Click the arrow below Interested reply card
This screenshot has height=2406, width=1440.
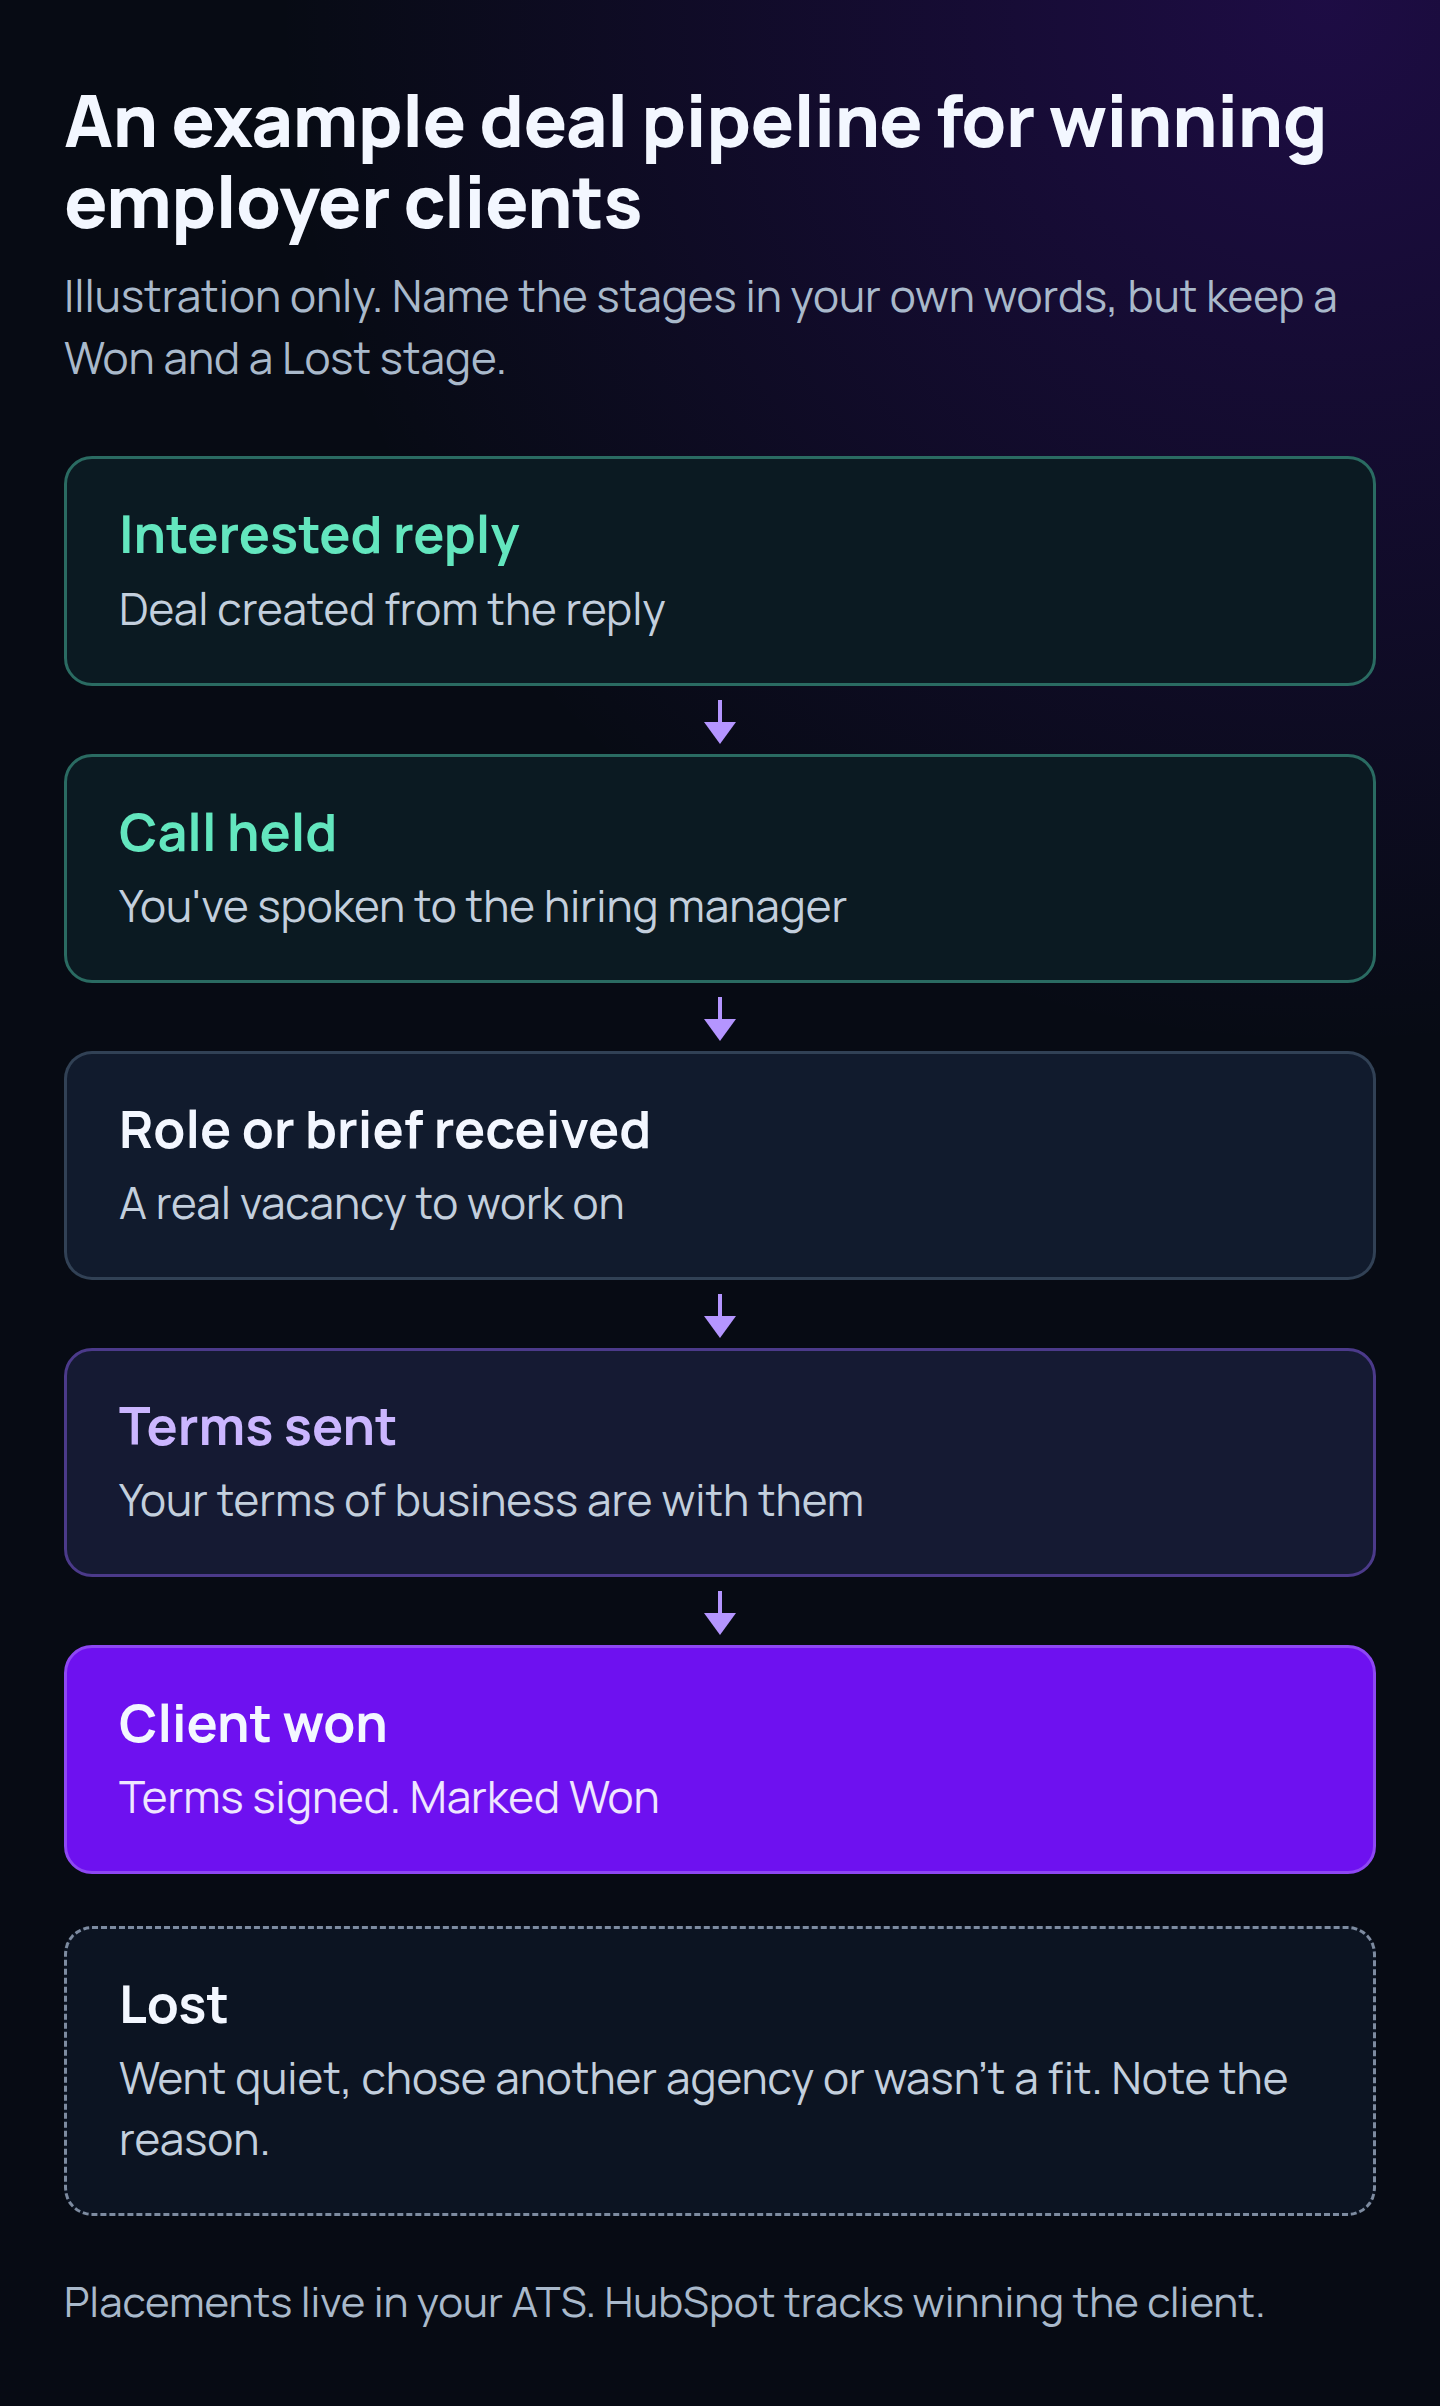pyautogui.click(x=720, y=721)
